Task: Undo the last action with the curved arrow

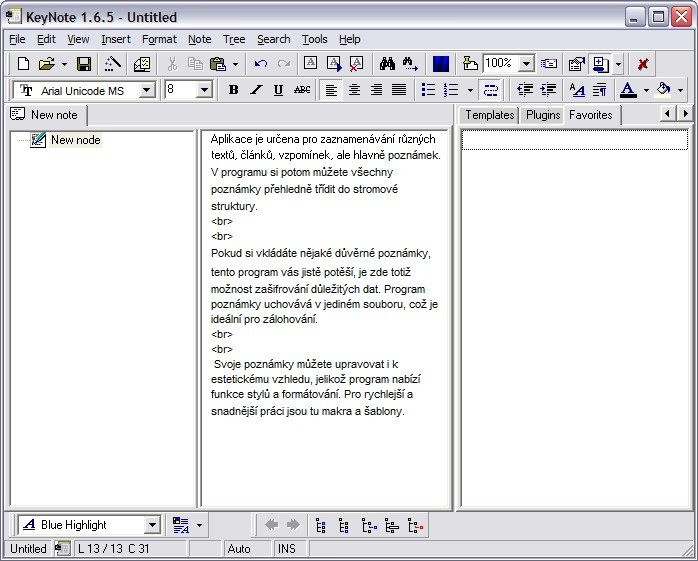Action: coord(261,64)
